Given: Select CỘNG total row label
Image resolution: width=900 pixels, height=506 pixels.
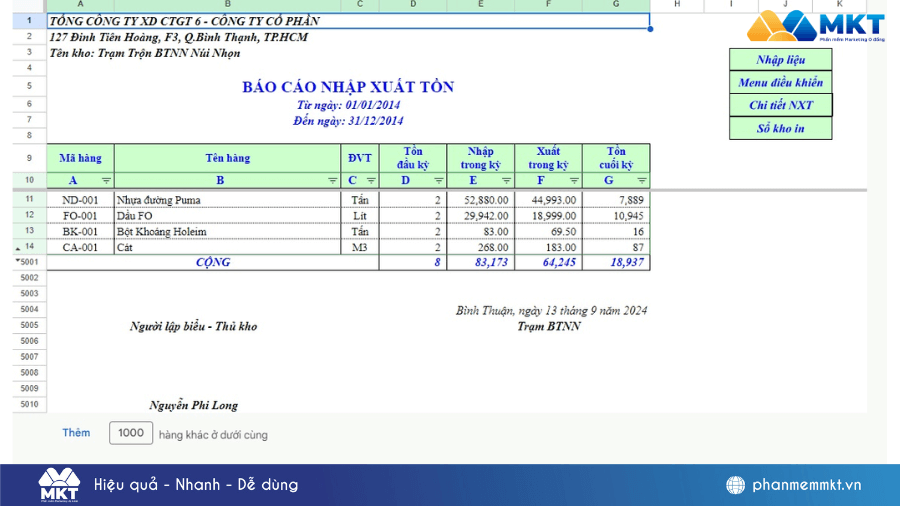Looking at the screenshot, I should pos(213,262).
